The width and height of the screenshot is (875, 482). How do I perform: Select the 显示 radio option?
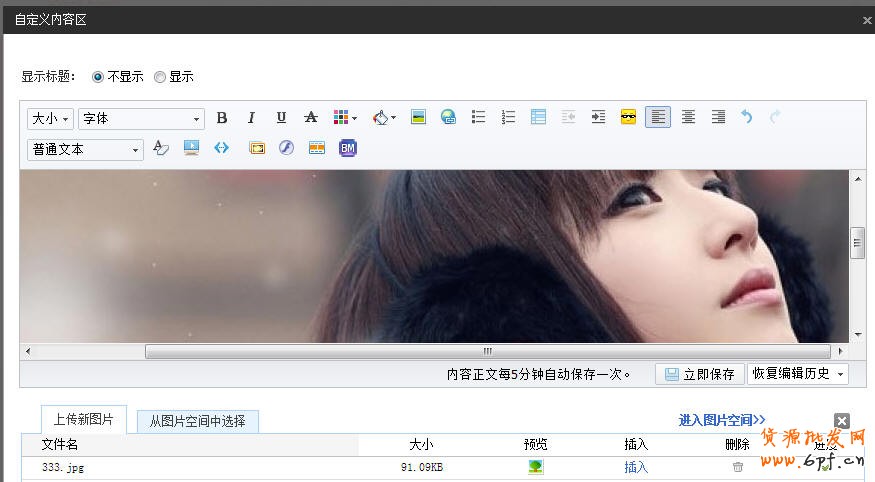point(160,77)
